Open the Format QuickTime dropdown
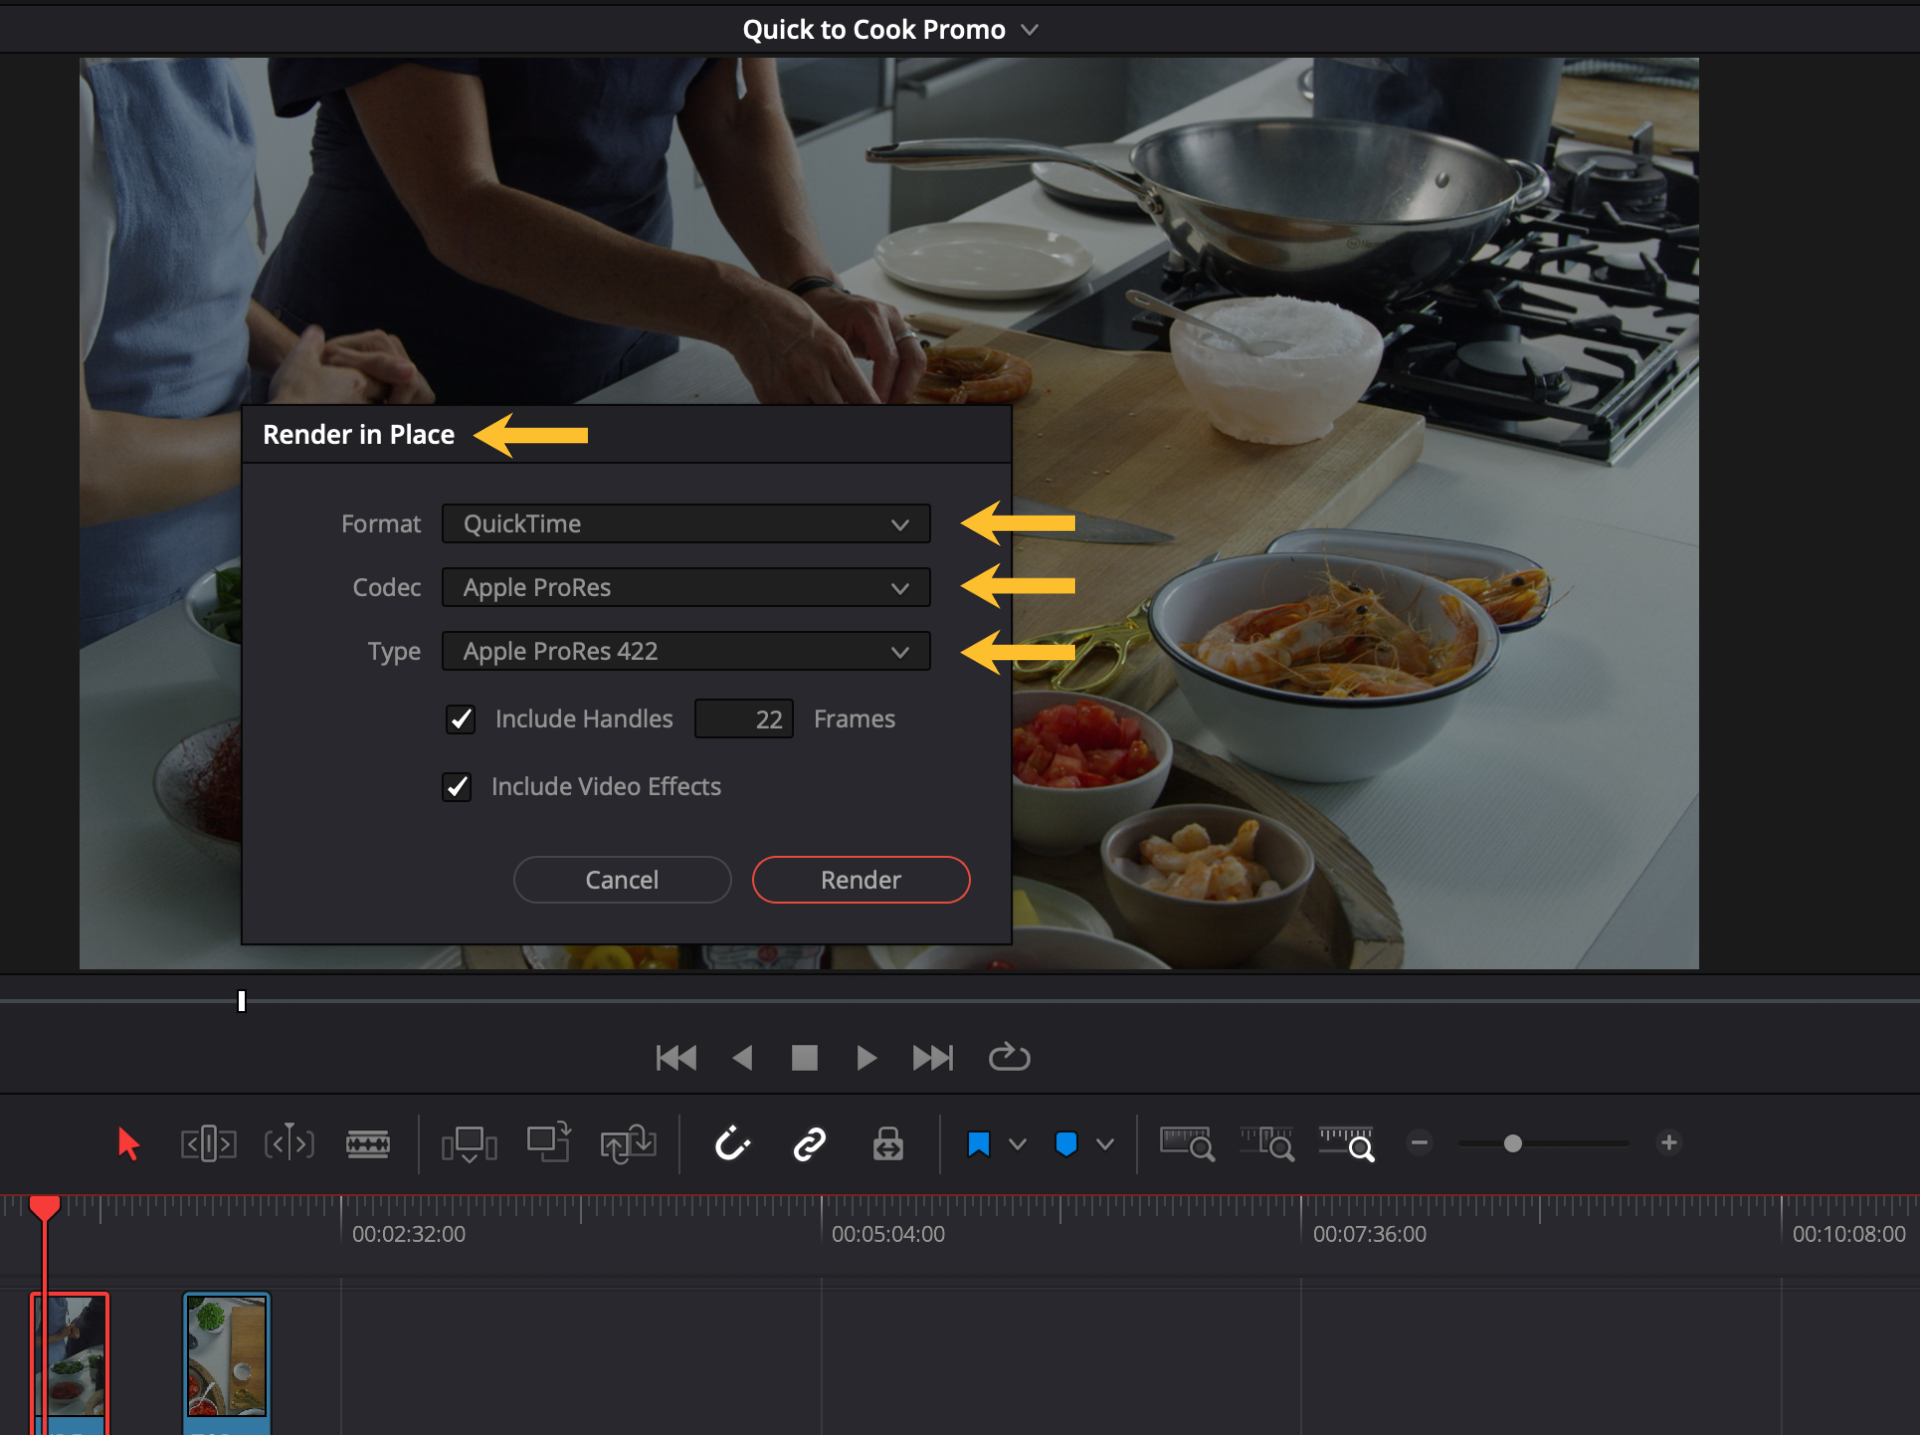This screenshot has height=1435, width=1920. click(x=686, y=524)
